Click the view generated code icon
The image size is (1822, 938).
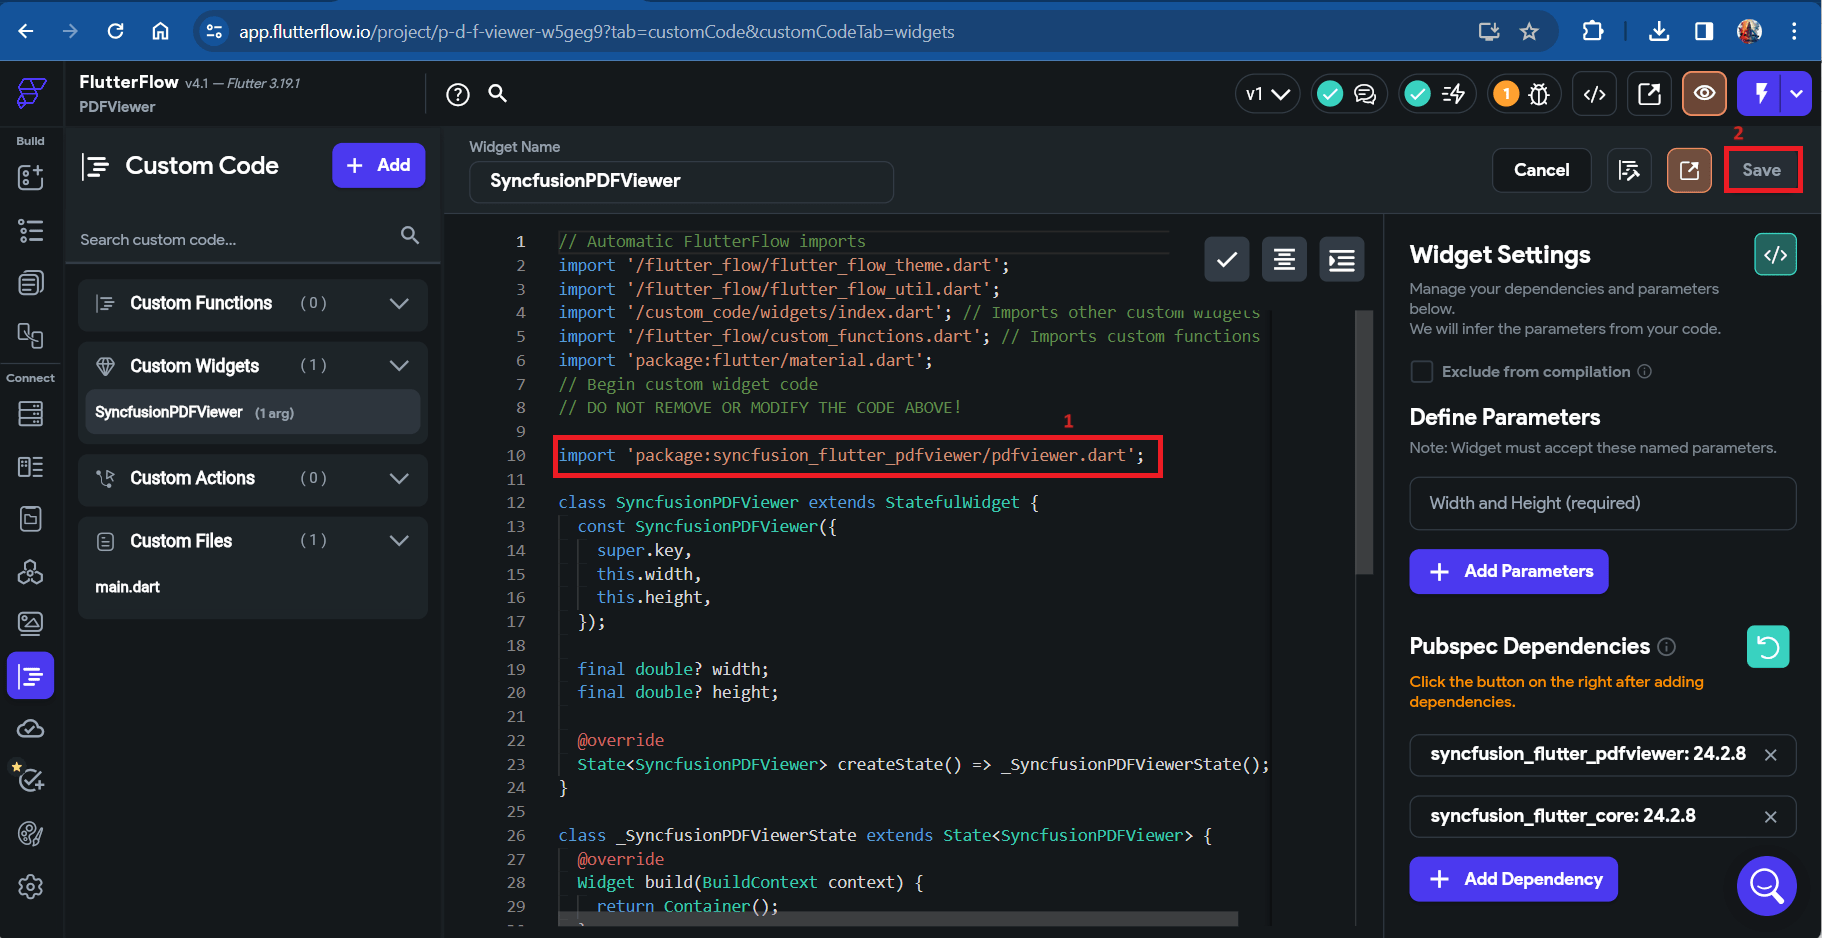pyautogui.click(x=1776, y=255)
